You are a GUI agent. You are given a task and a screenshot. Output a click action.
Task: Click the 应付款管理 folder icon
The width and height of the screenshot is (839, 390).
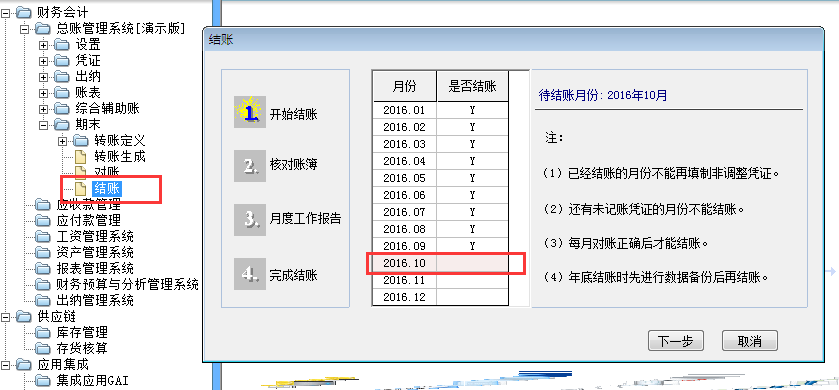tap(43, 220)
